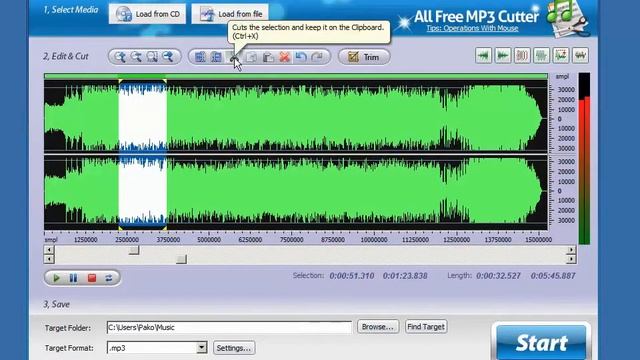The width and height of the screenshot is (640, 360).
Task: Click the lower scrollbar left arrow
Action: [x=49, y=259]
